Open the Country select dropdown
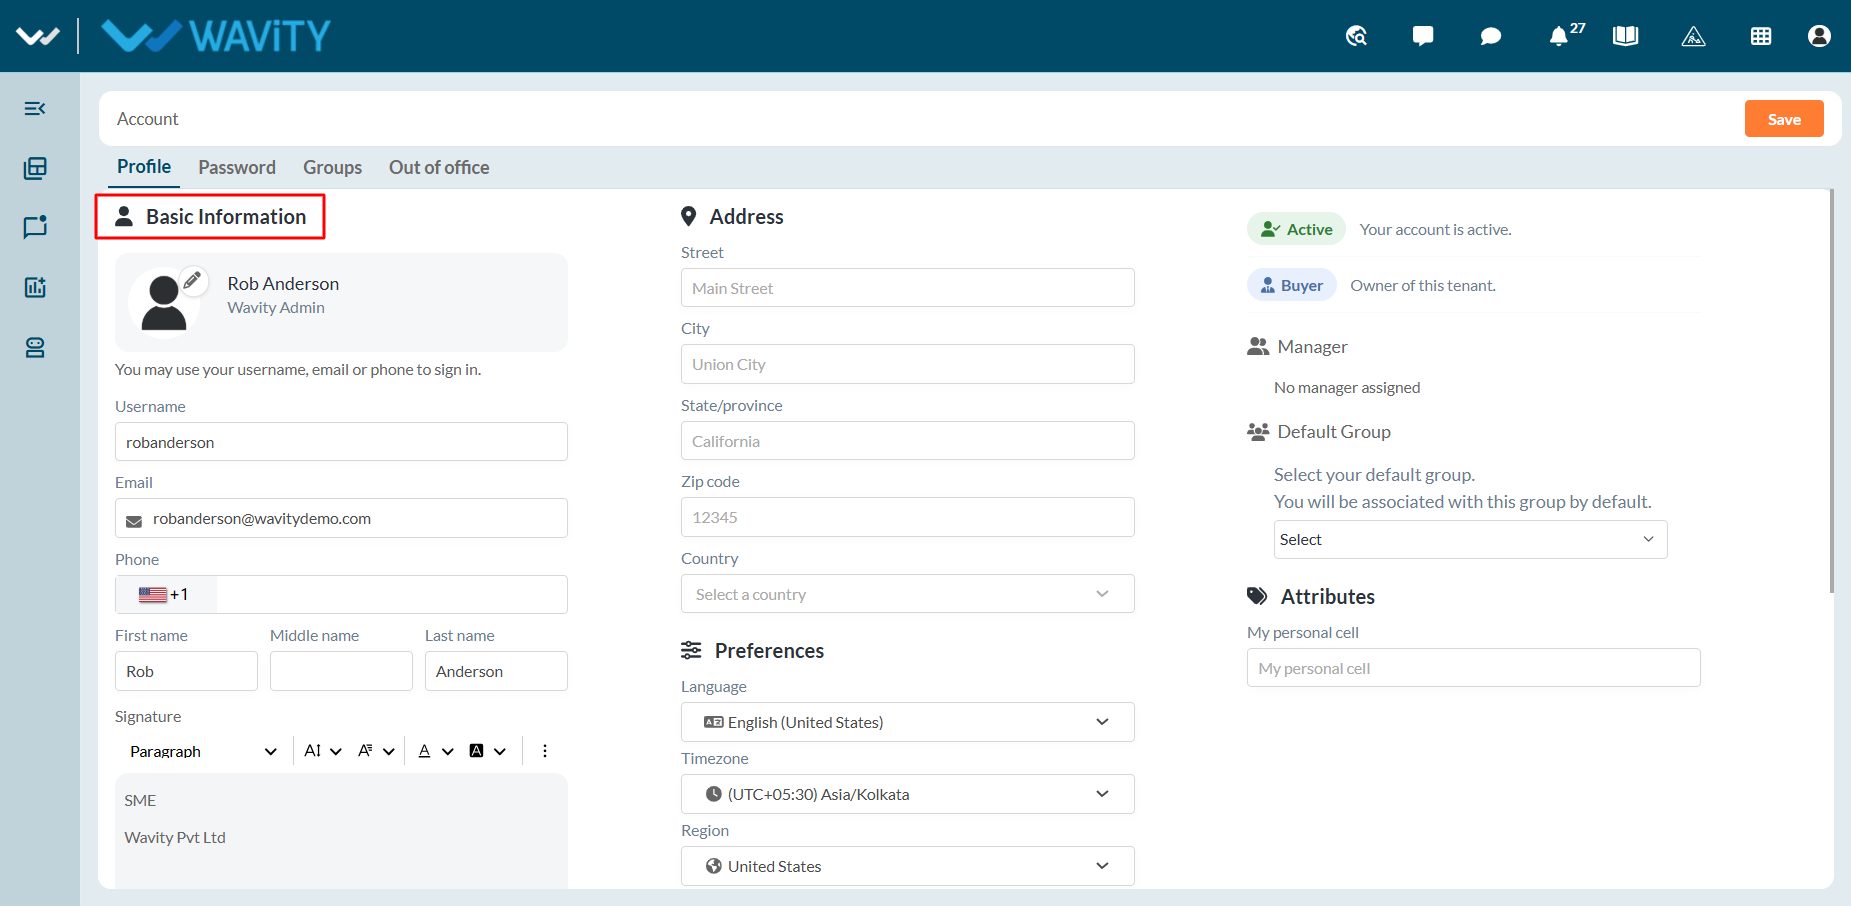The image size is (1851, 906). pyautogui.click(x=908, y=594)
